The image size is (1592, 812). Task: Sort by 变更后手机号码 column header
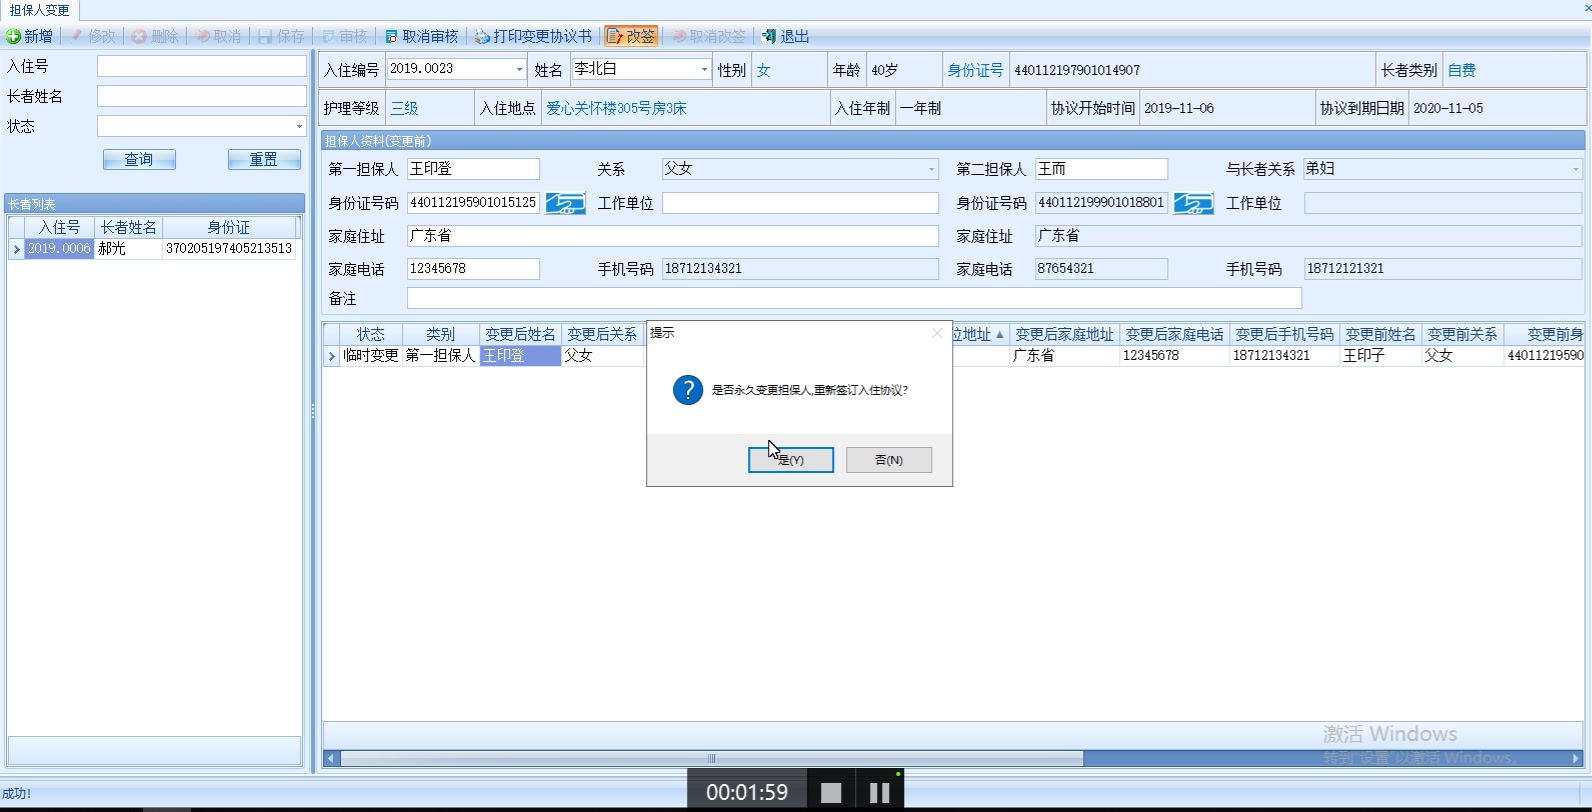1284,334
